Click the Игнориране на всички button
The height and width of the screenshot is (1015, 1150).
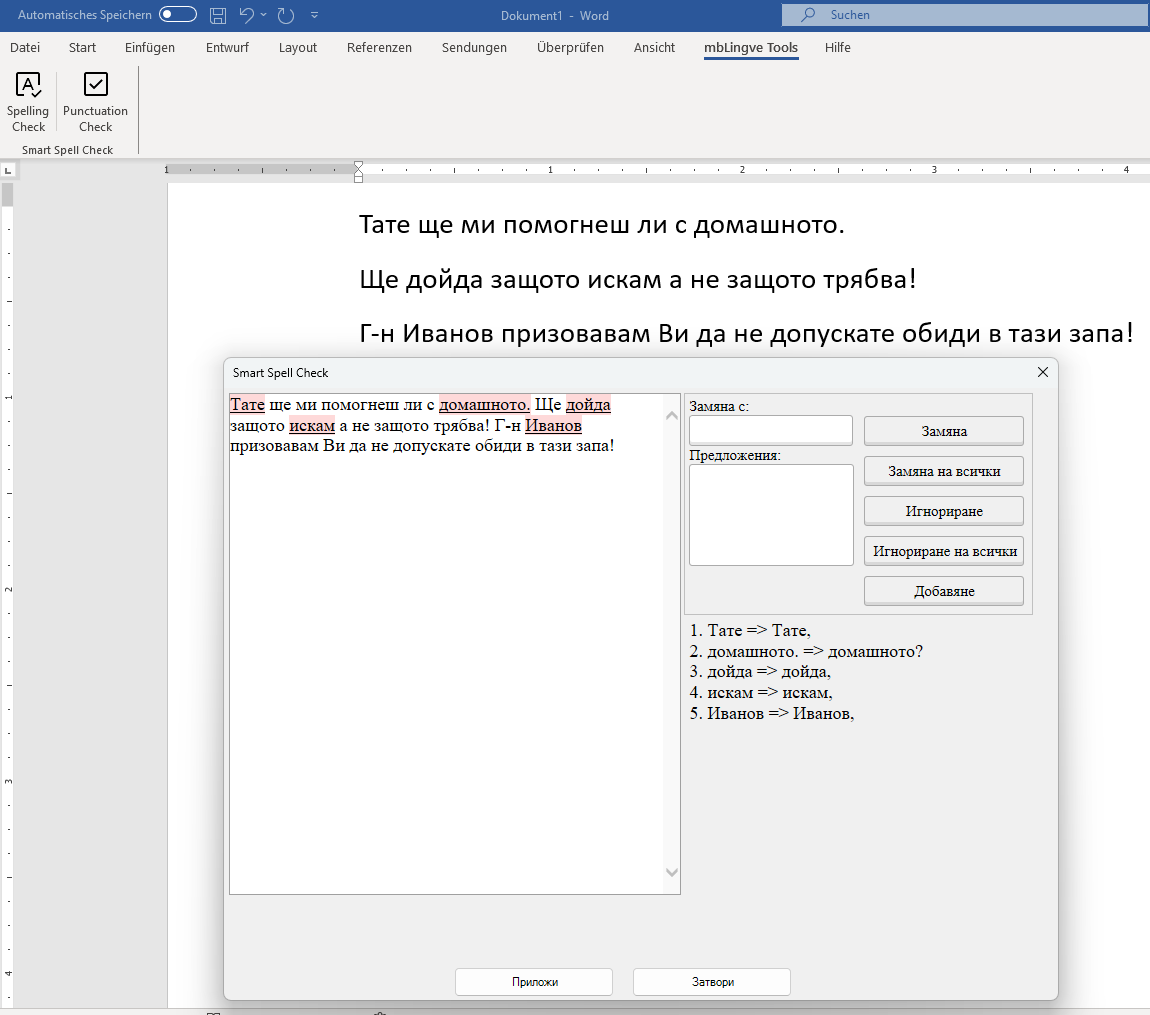click(944, 552)
